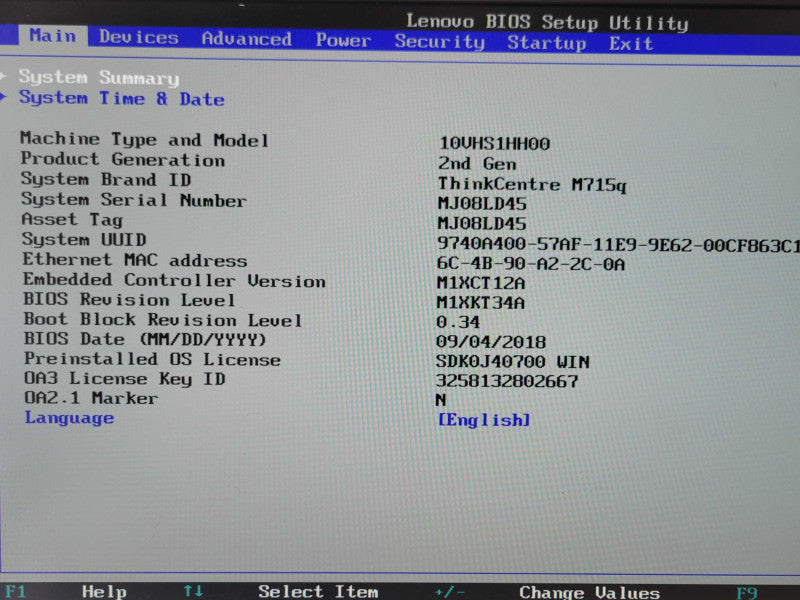The image size is (800, 600).
Task: Click the 3258132802667 key ID value
Action: [507, 381]
